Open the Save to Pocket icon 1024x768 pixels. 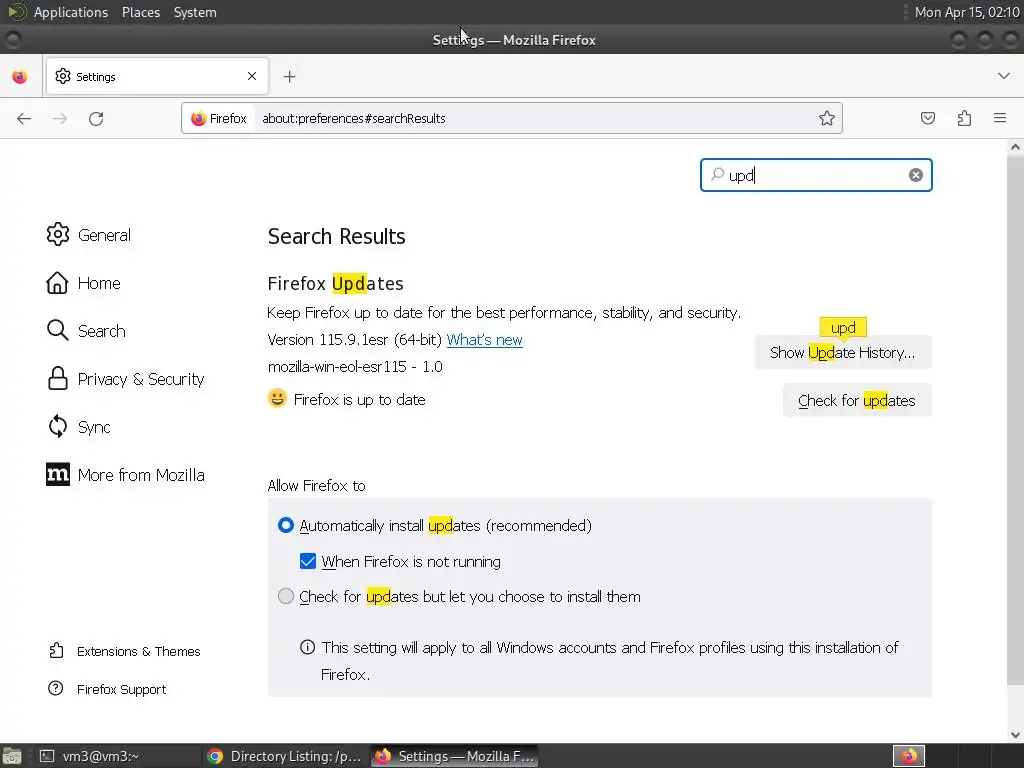click(x=927, y=118)
